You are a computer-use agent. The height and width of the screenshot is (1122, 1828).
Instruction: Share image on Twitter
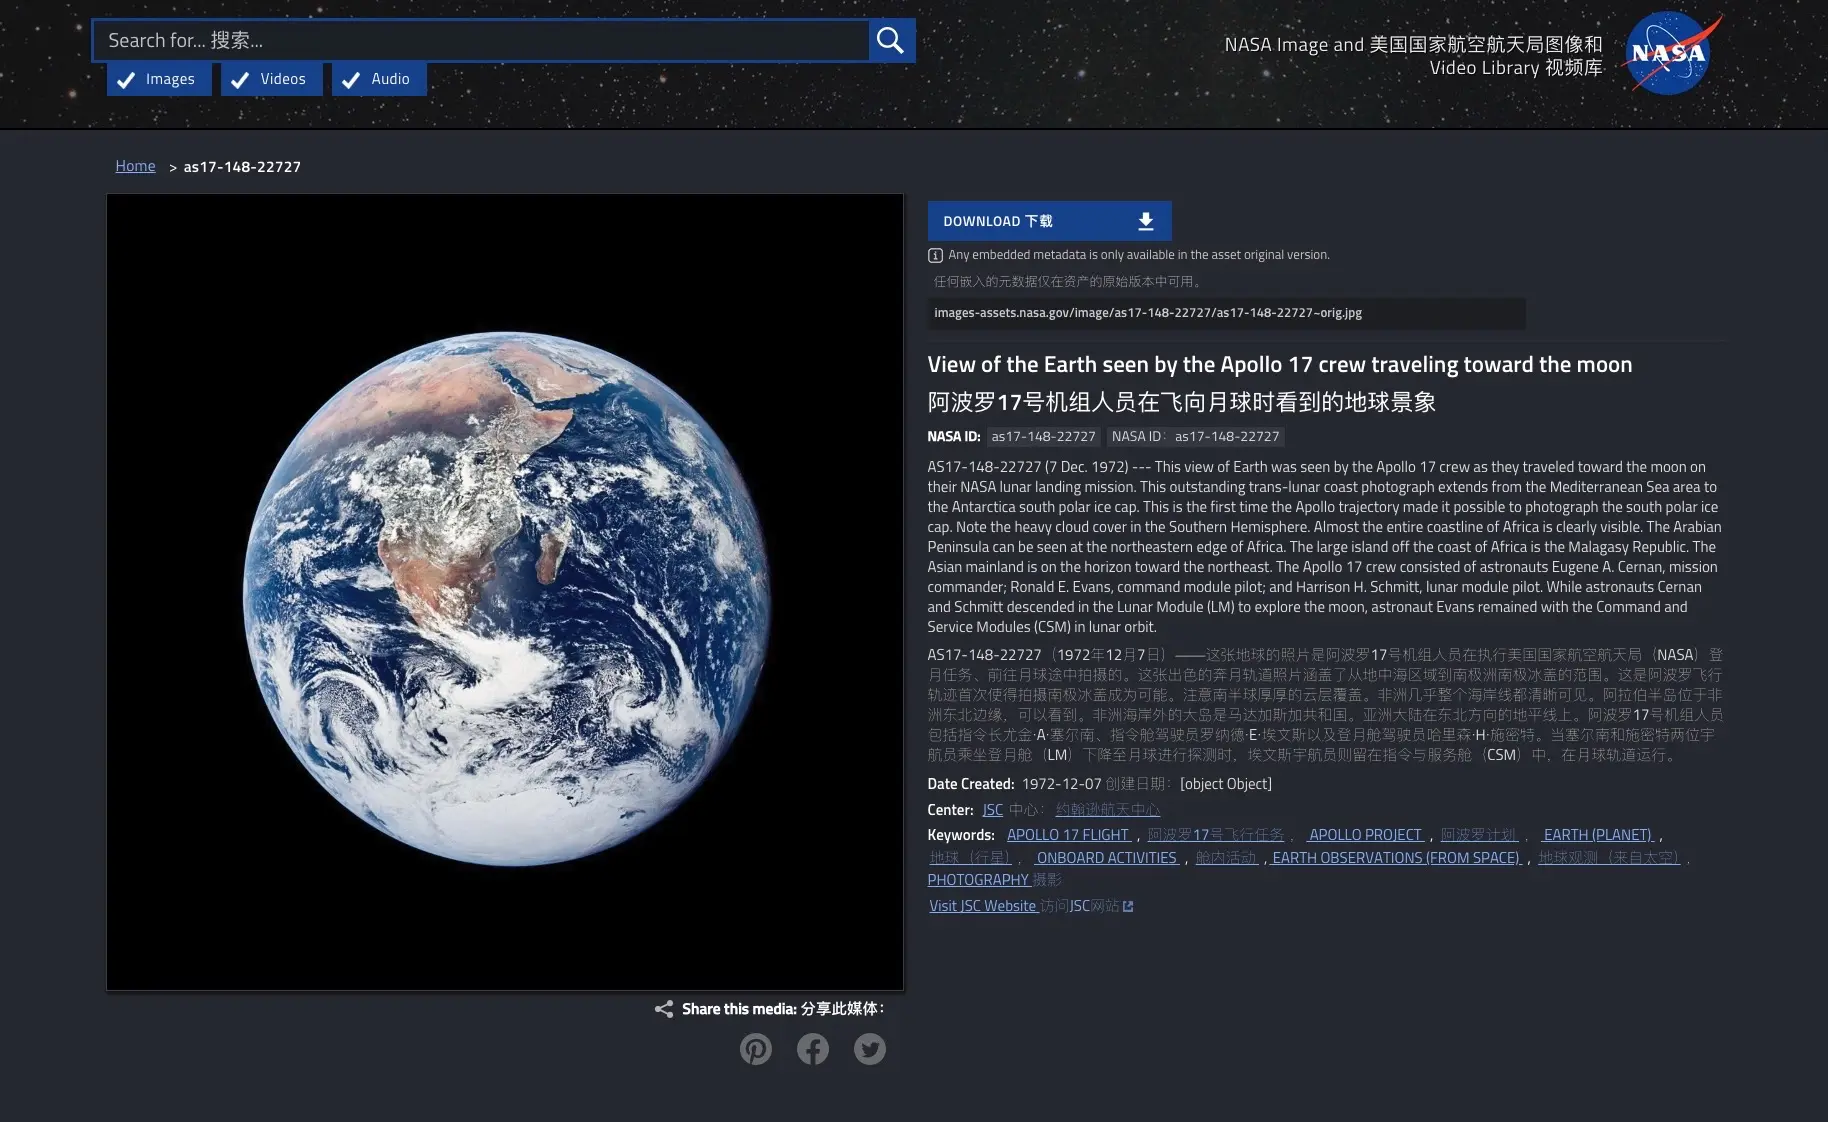pyautogui.click(x=870, y=1049)
